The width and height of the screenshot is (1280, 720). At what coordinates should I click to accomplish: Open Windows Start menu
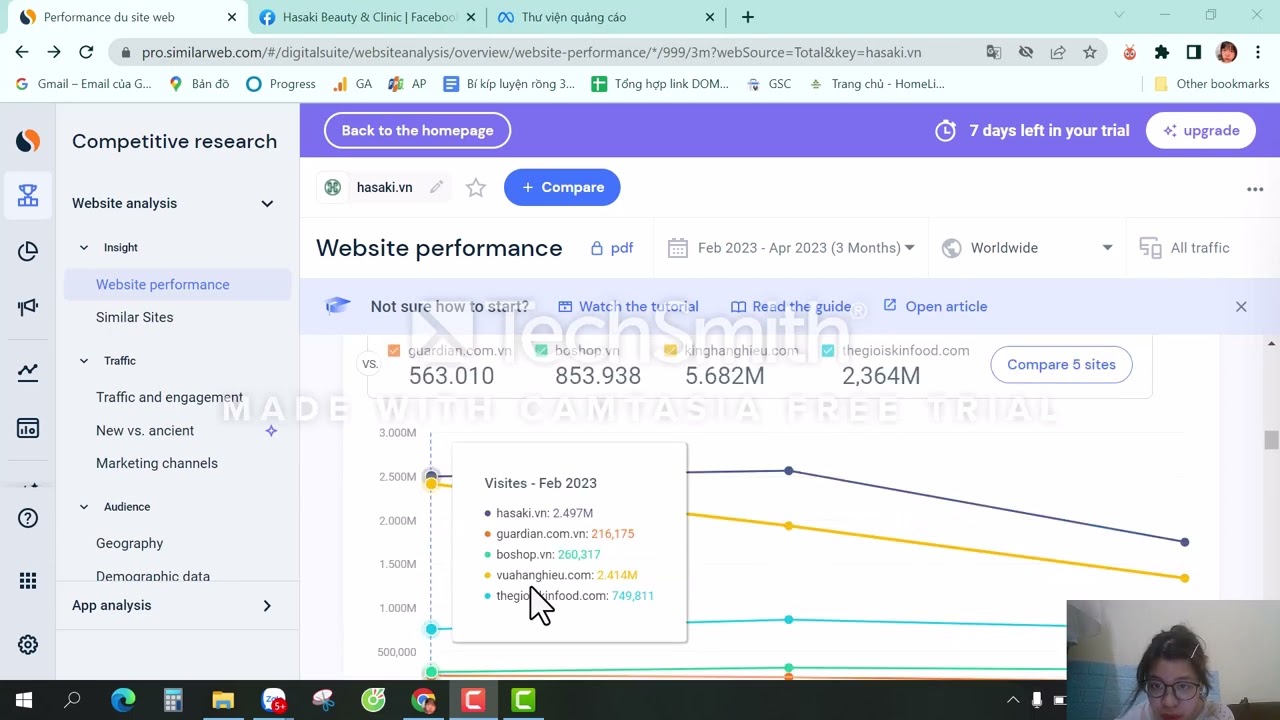[x=24, y=701]
